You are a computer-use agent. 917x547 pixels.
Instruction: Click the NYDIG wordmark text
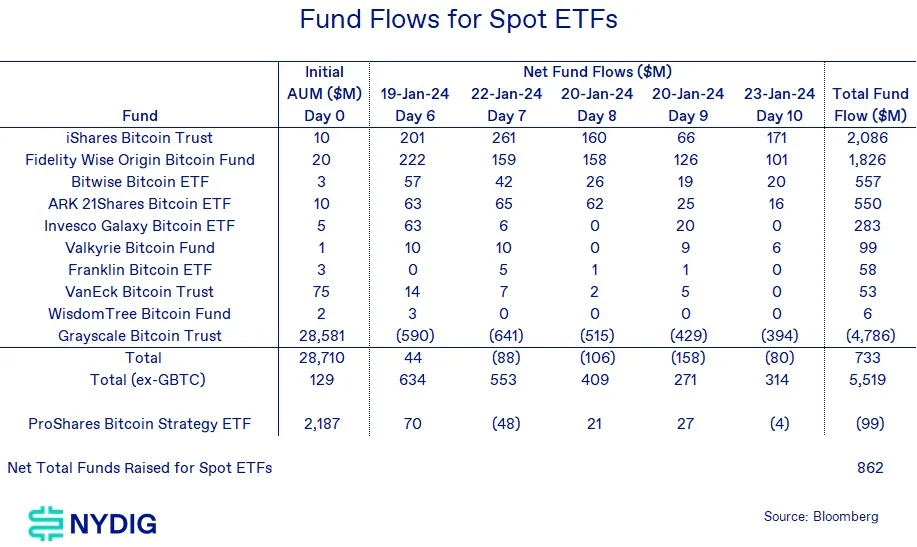(112, 523)
